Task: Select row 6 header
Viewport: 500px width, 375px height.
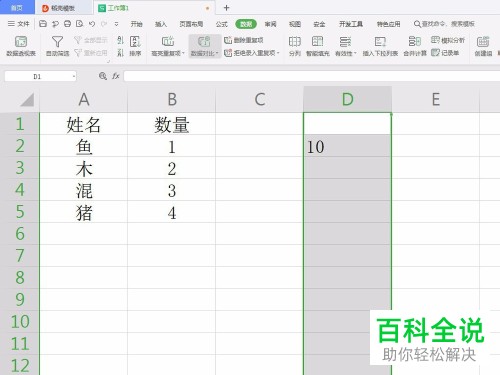Action: coord(20,234)
